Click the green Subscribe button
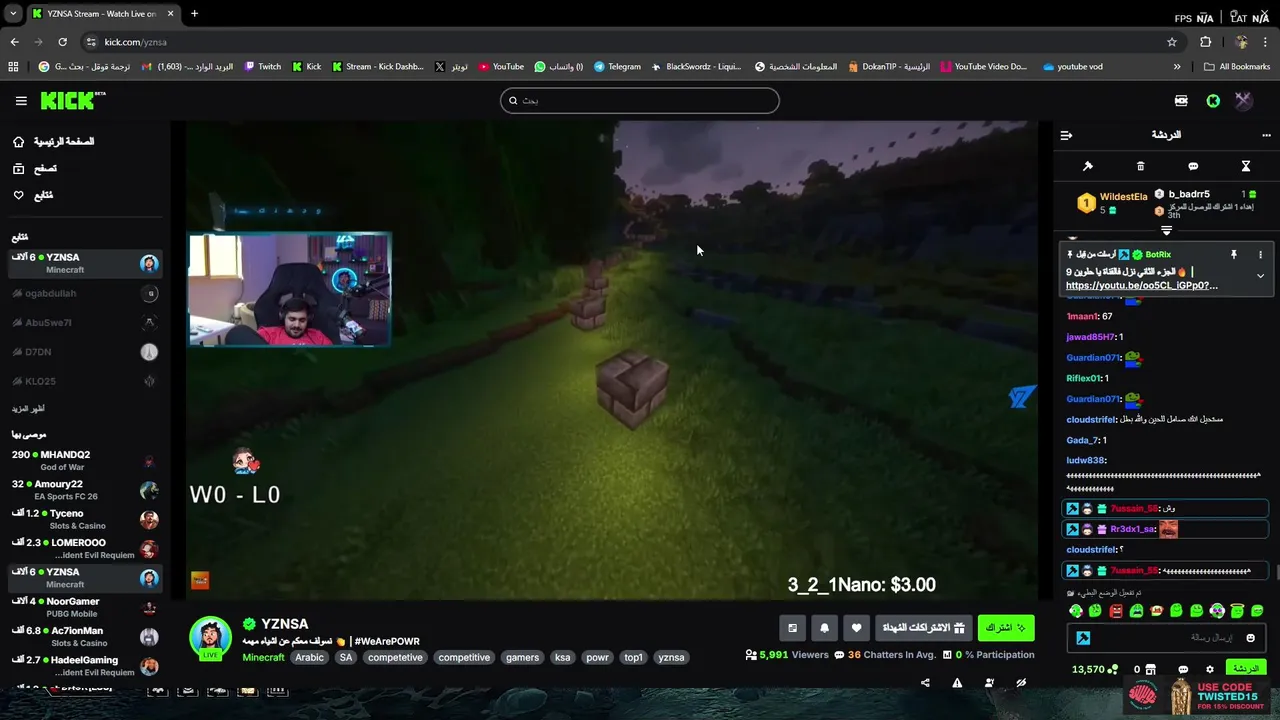1280x720 pixels. pyautogui.click(x=1006, y=627)
